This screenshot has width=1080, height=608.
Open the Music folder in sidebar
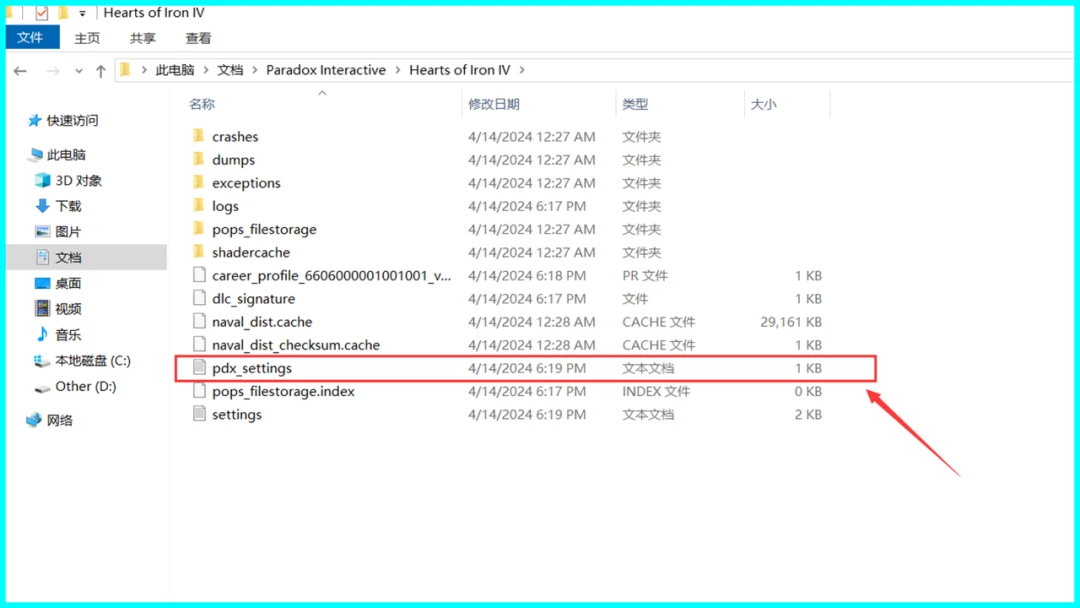[x=42, y=335]
